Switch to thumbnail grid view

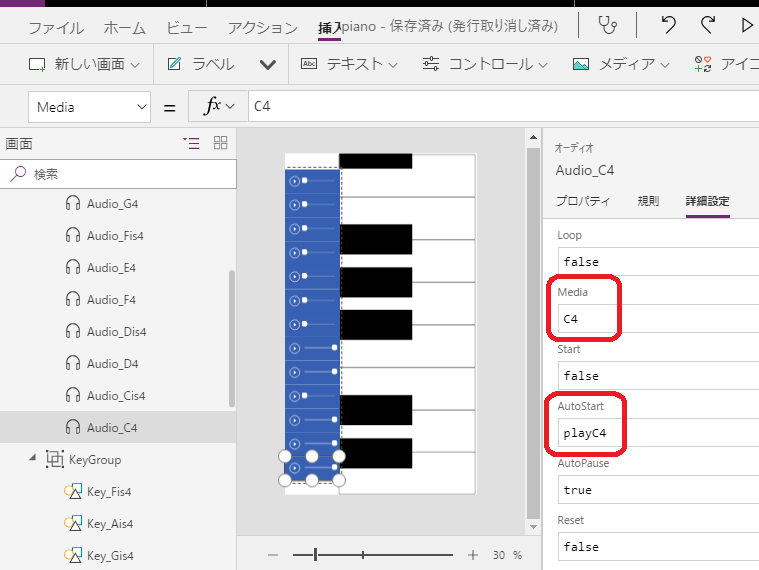click(x=220, y=142)
